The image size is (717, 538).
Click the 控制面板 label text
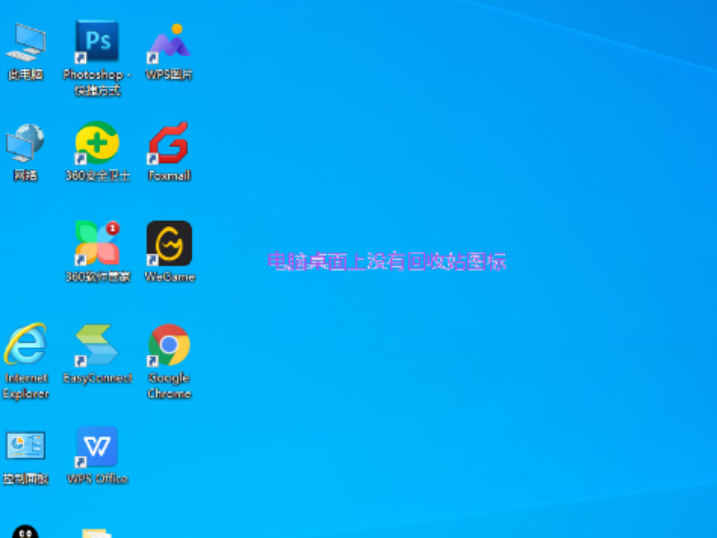[26, 479]
